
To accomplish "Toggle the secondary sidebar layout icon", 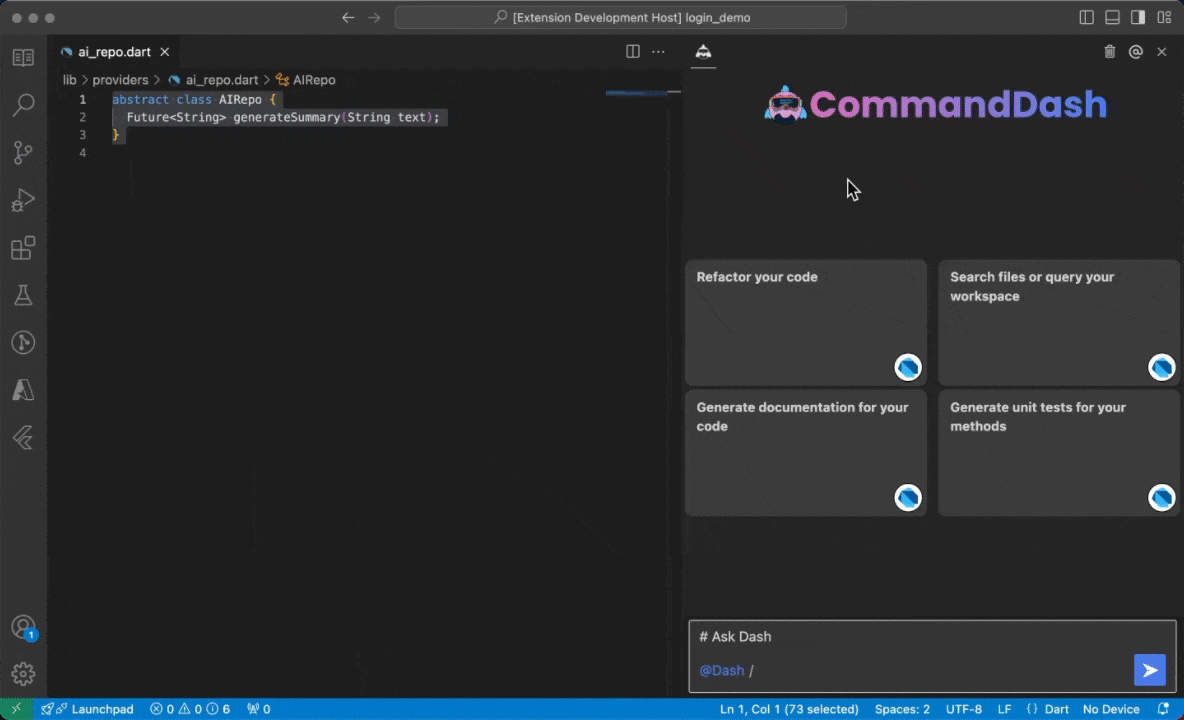I will pos(1138,17).
